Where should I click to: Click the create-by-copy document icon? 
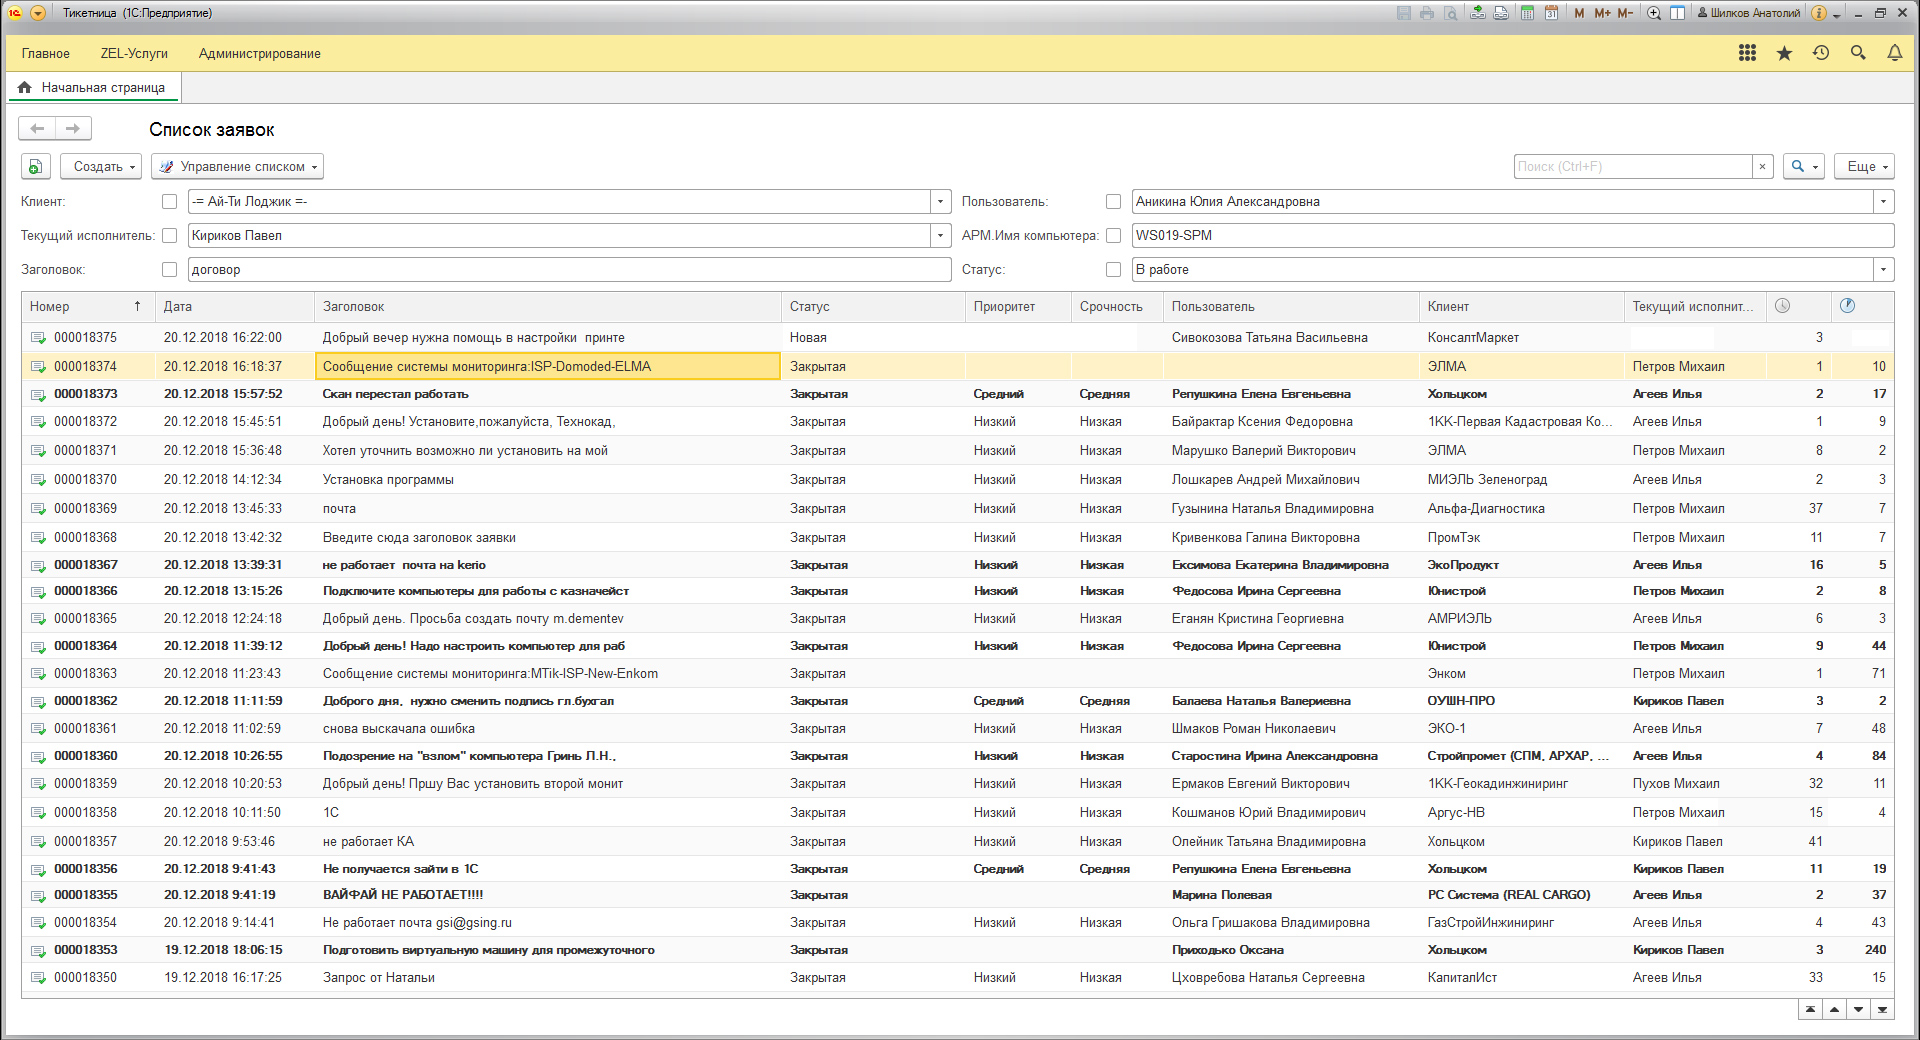(35, 167)
